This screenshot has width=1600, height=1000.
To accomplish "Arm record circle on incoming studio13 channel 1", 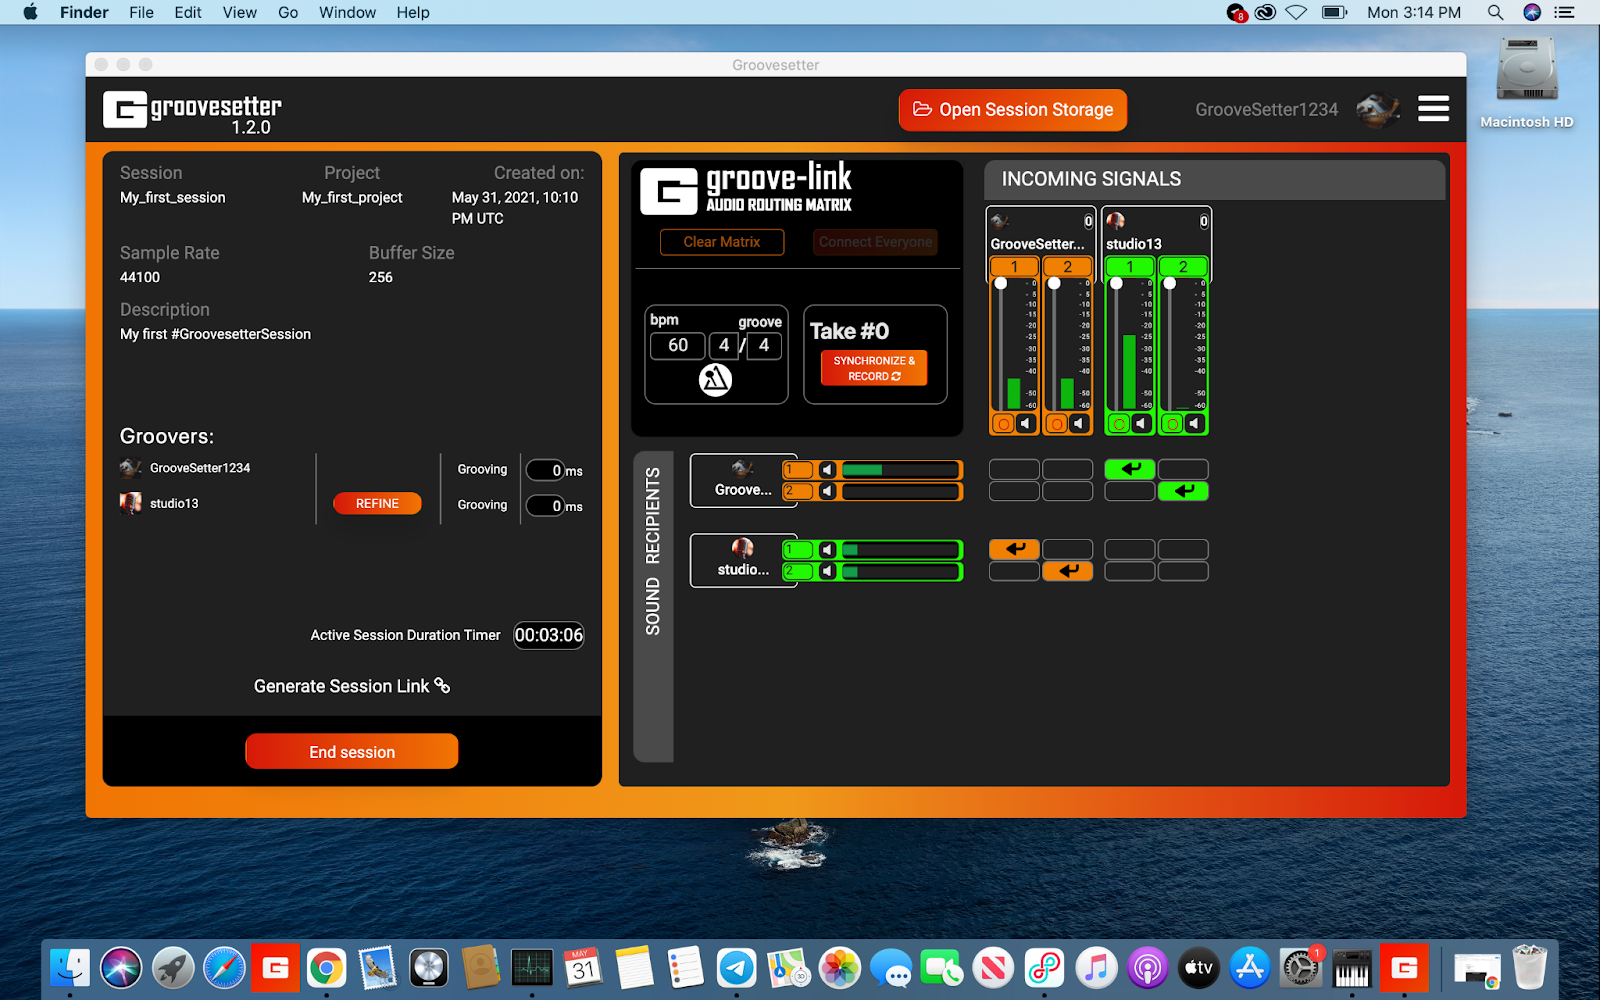I will (x=1119, y=424).
